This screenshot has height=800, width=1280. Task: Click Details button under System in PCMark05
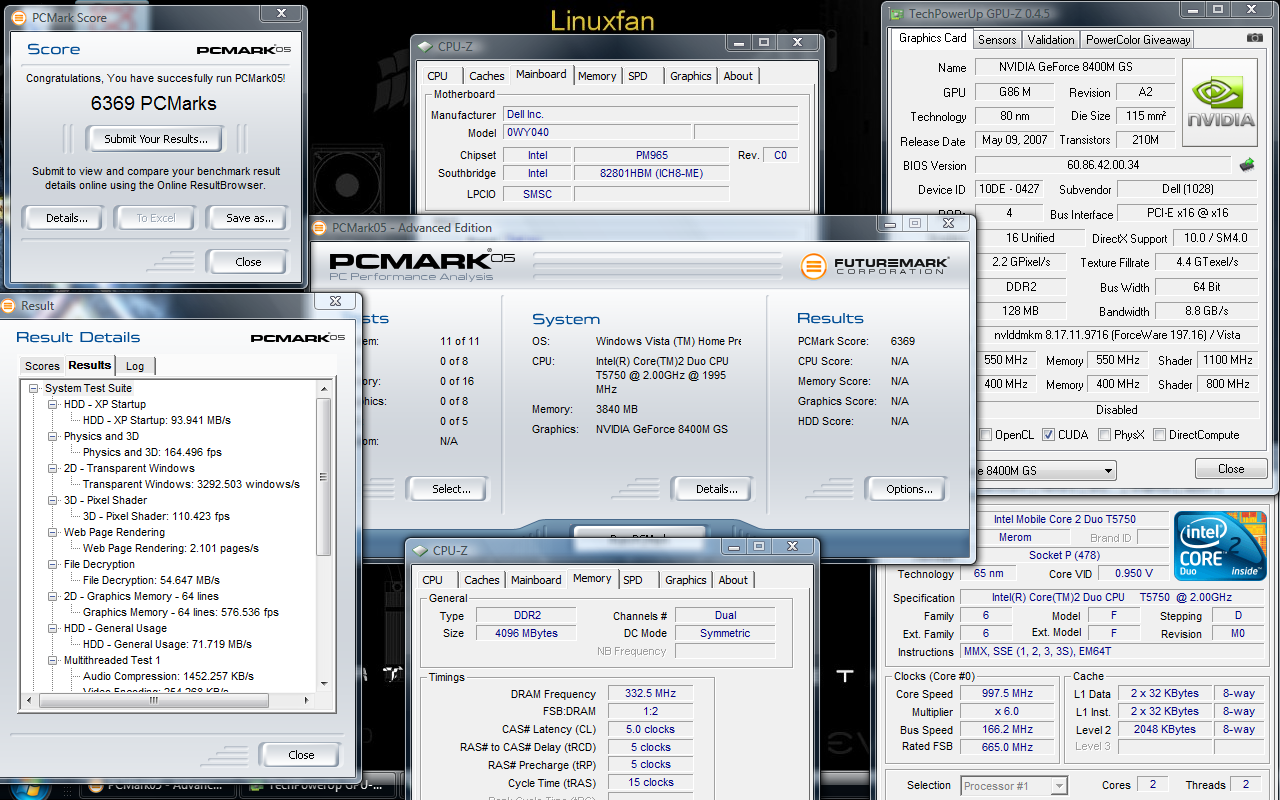pyautogui.click(x=716, y=489)
